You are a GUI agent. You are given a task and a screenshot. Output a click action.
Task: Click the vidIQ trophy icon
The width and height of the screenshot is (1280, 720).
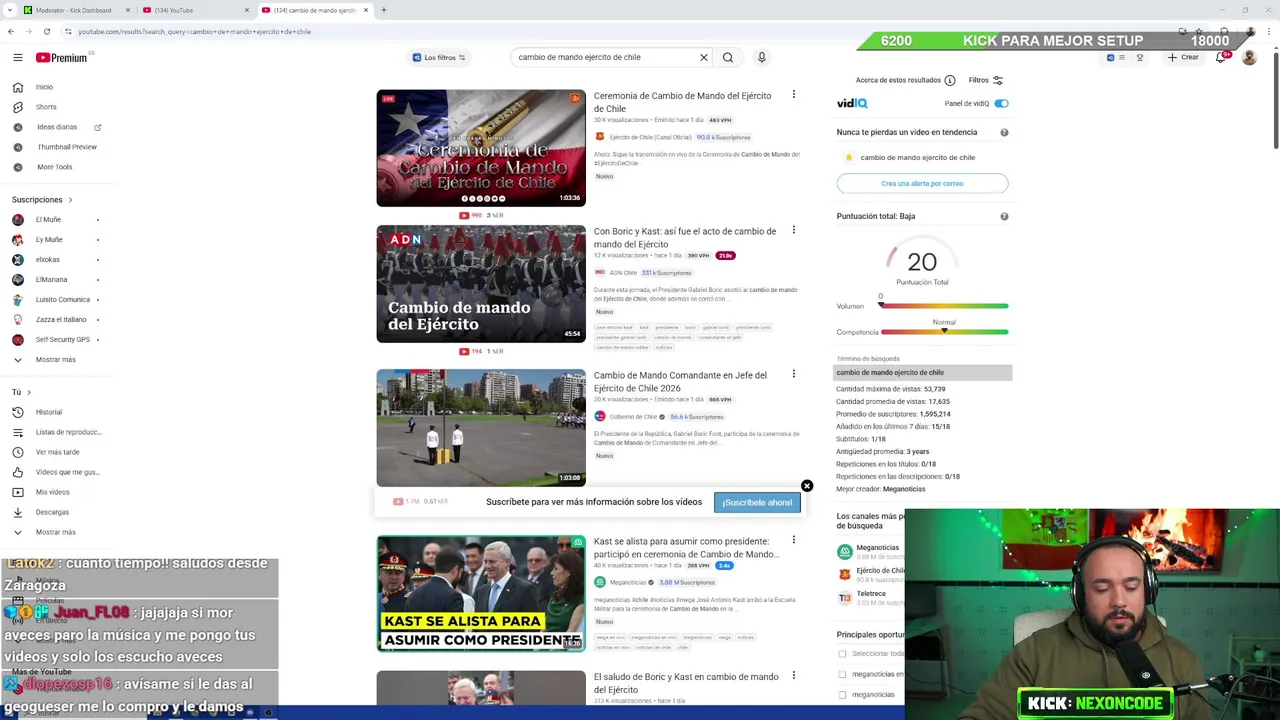click(x=1140, y=57)
